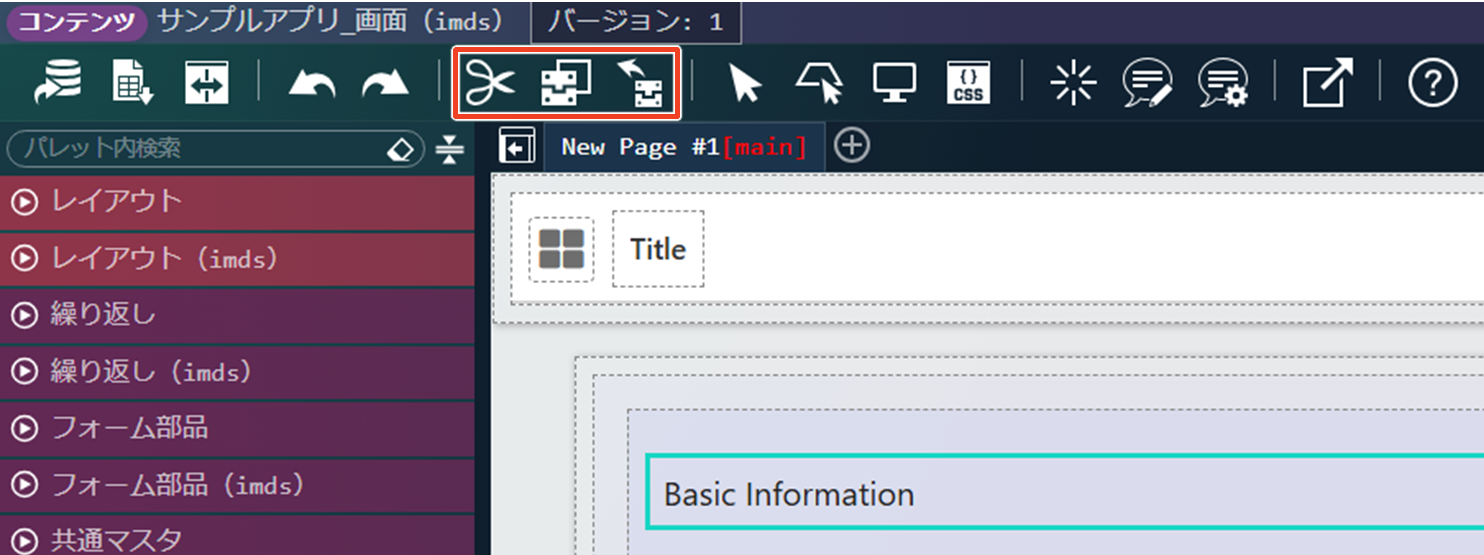Select the arrow pointer tool
The width and height of the screenshot is (1484, 555).
(x=745, y=84)
